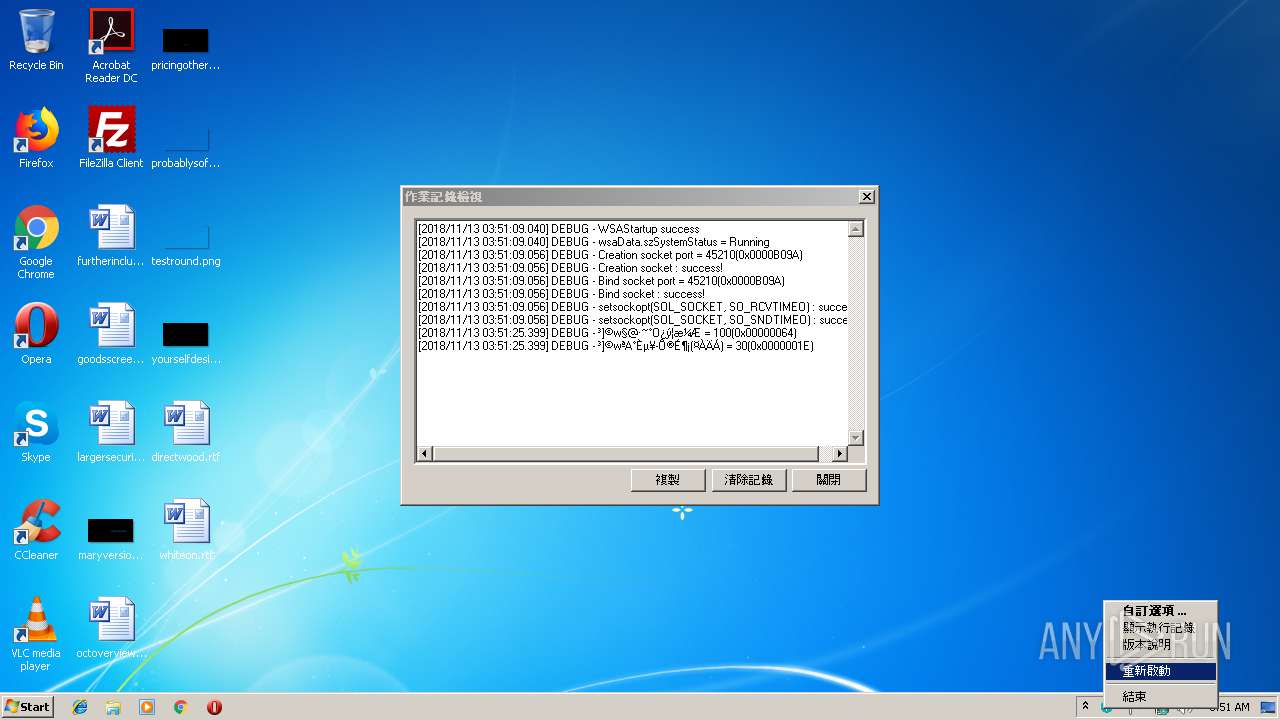Click the 關閉 (Close) button
The width and height of the screenshot is (1280, 720).
coord(829,480)
